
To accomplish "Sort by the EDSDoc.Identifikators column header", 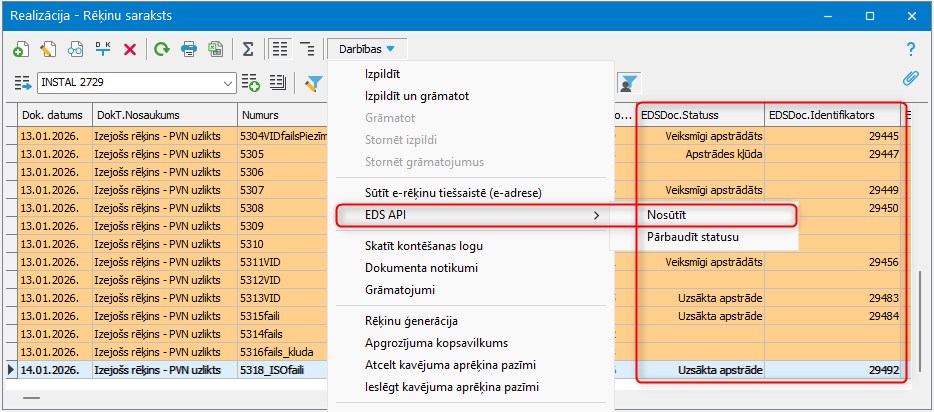I will click(x=833, y=114).
